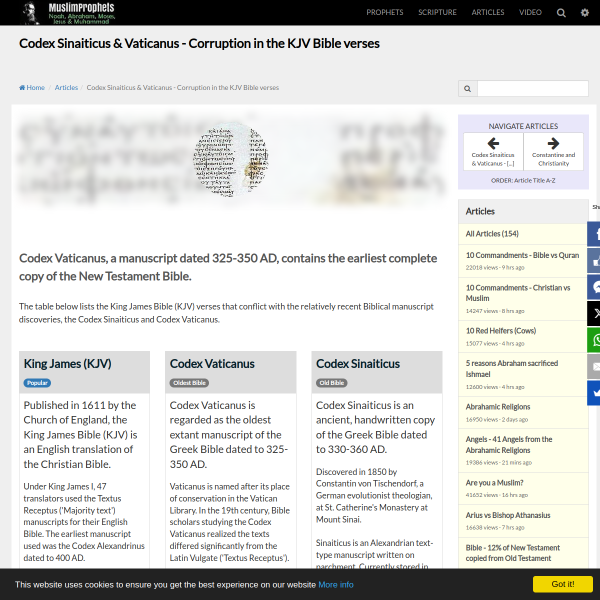
Task: Click the King James (KJV) heading
Action: [x=68, y=364]
